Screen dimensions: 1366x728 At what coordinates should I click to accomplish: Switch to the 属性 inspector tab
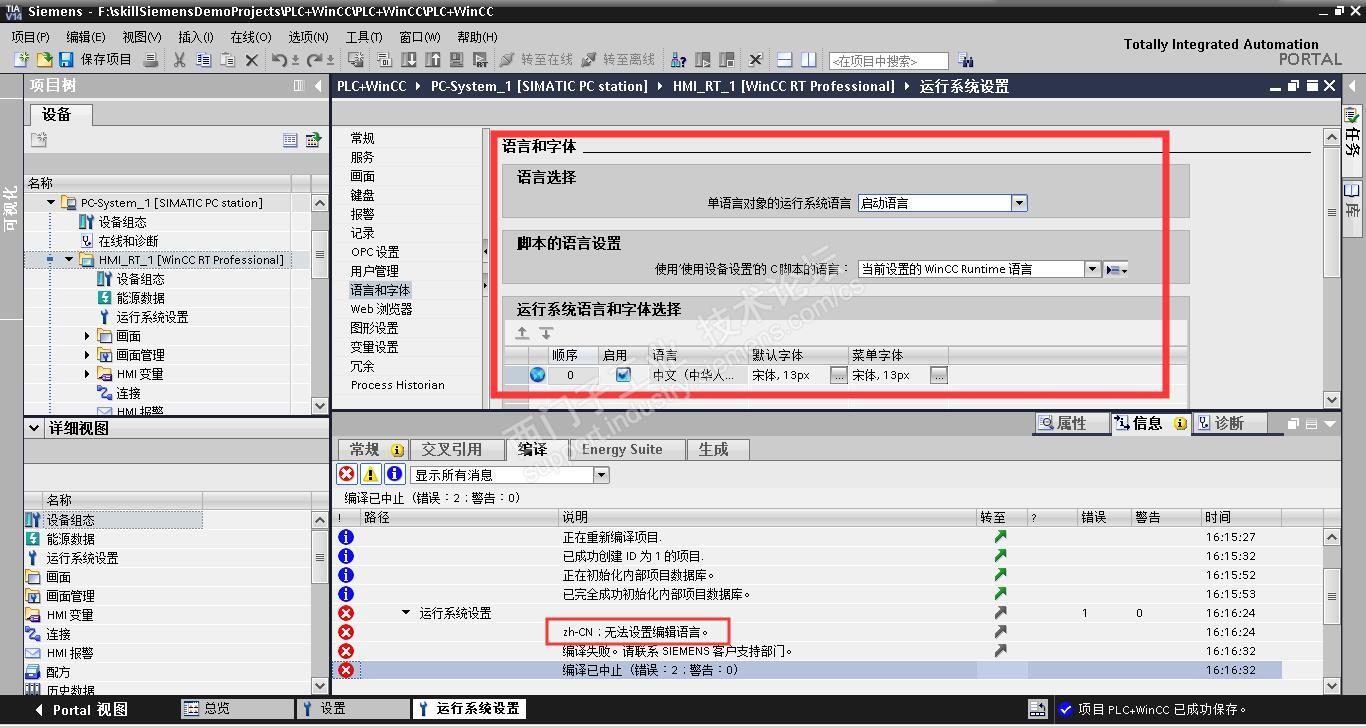[1072, 424]
